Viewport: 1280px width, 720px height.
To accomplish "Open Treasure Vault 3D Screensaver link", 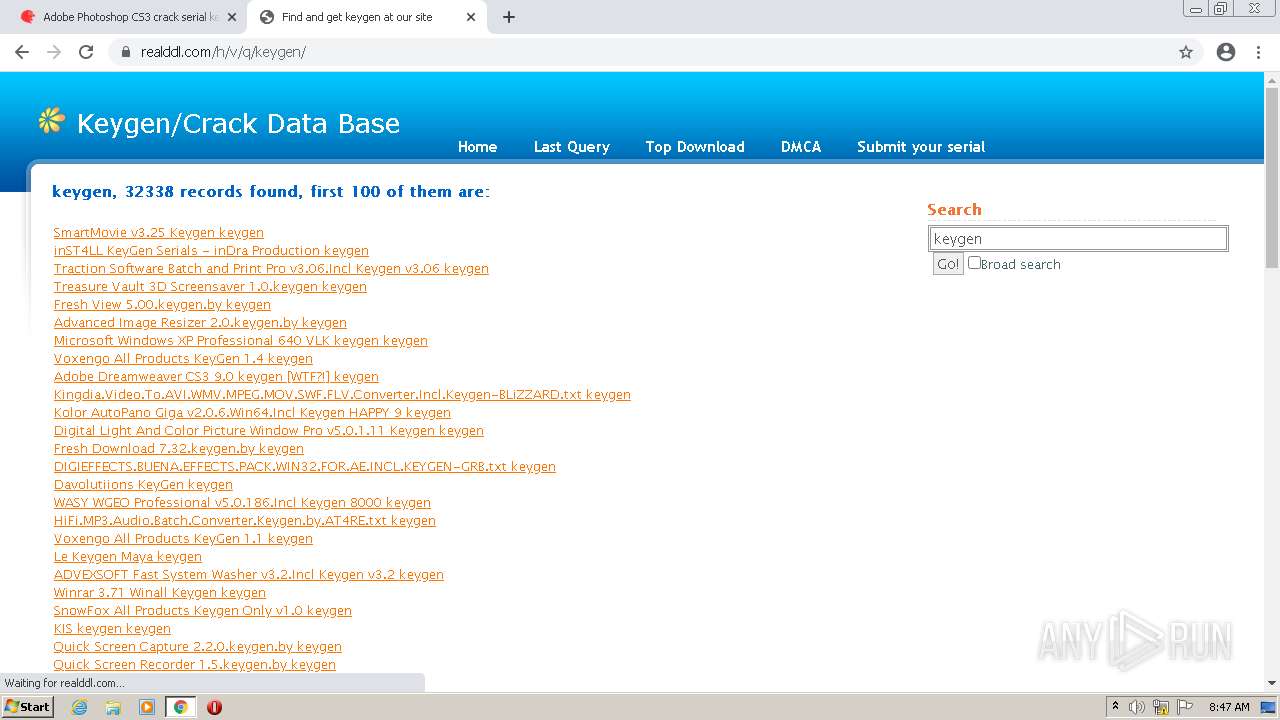I will pyautogui.click(x=210, y=287).
